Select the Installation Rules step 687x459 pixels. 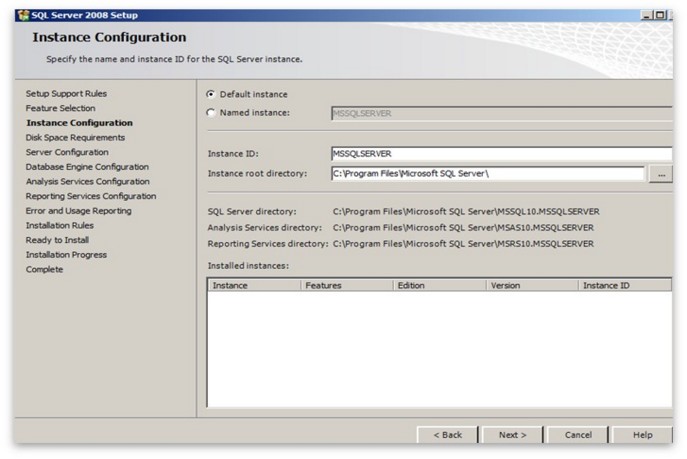[x=60, y=225]
